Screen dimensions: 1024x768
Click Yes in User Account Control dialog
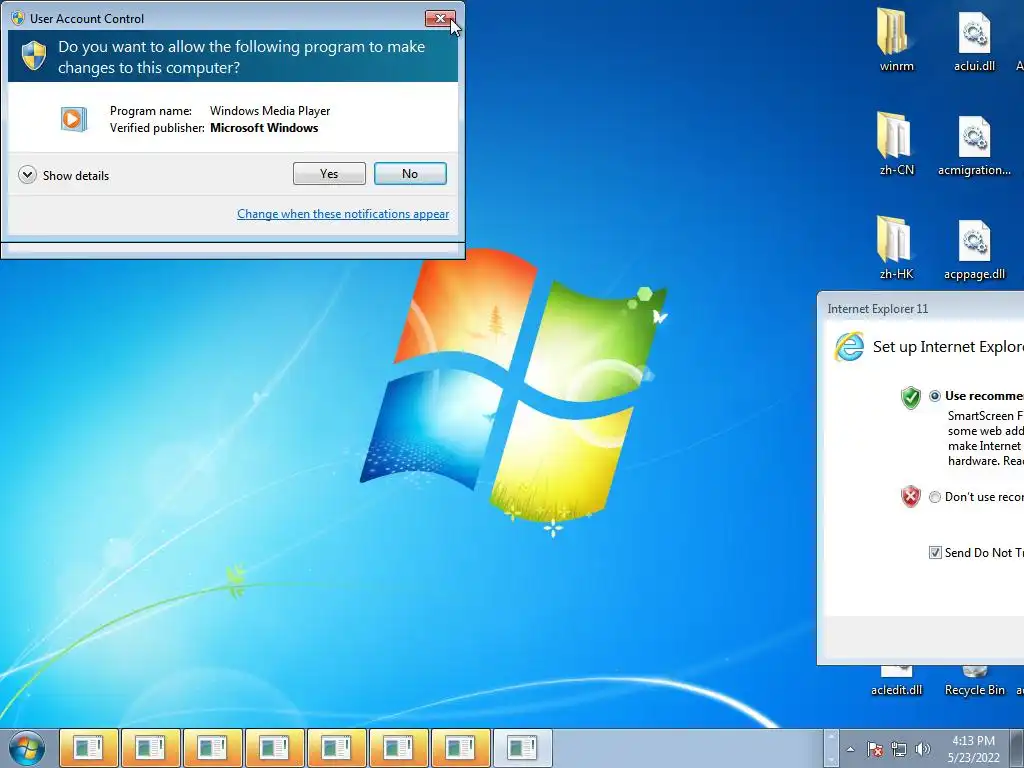329,174
